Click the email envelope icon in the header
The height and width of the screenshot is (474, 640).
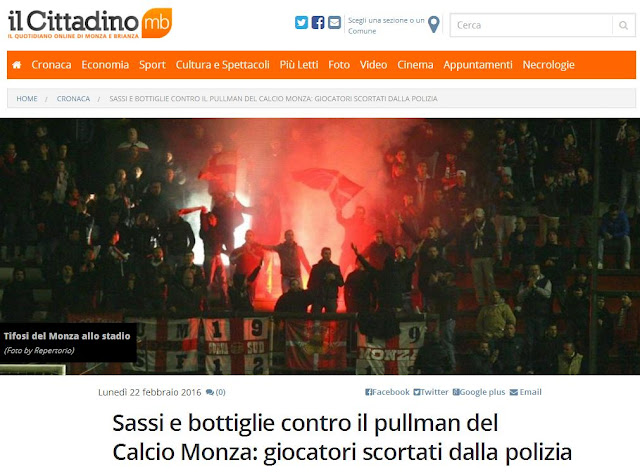click(334, 22)
